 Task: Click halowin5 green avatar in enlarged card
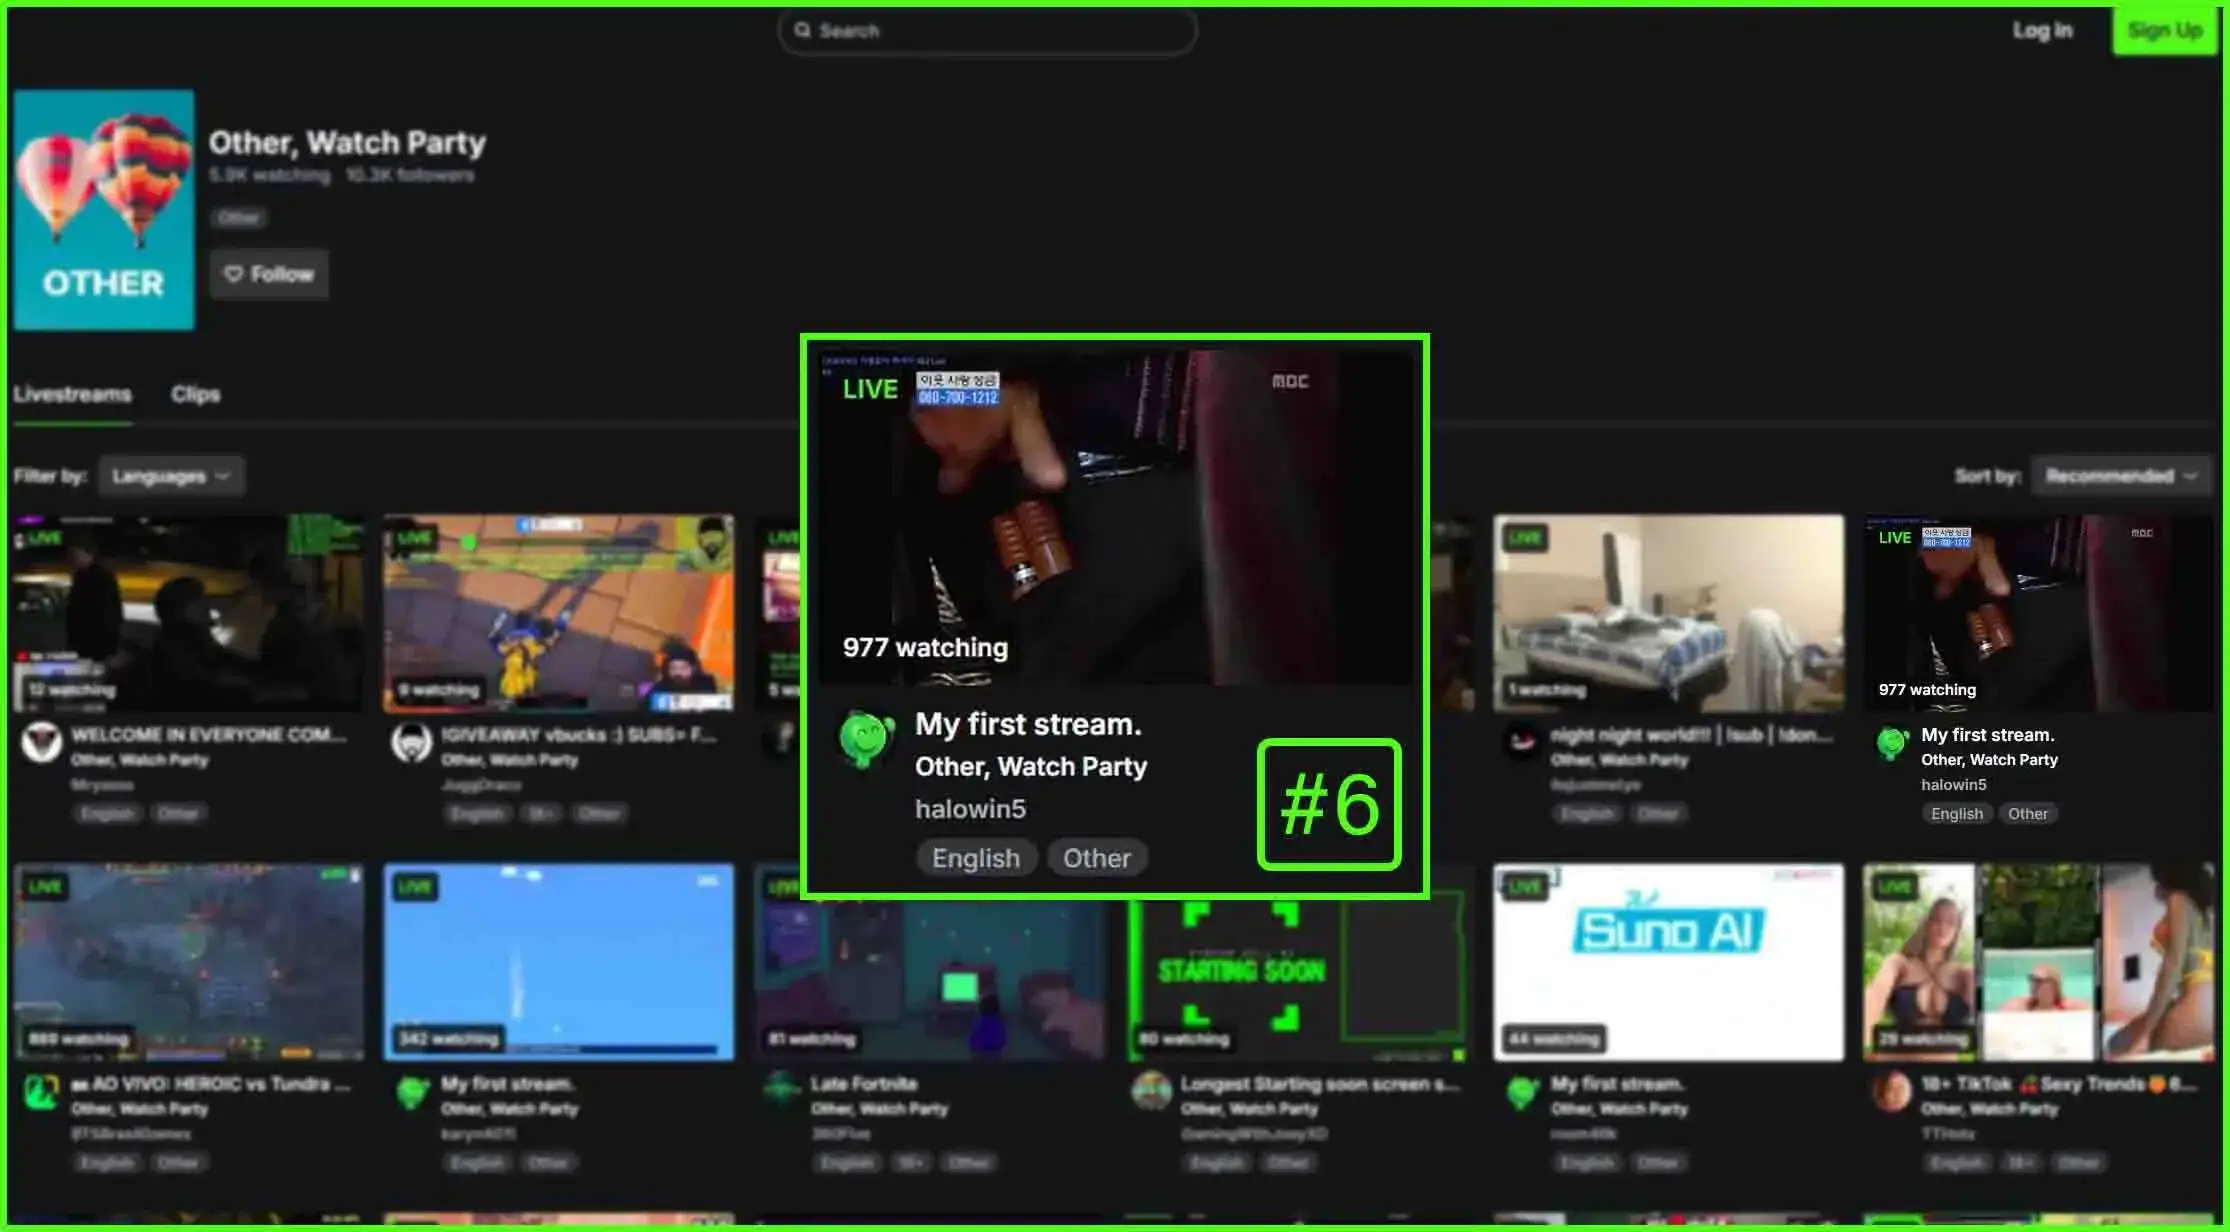click(x=866, y=738)
